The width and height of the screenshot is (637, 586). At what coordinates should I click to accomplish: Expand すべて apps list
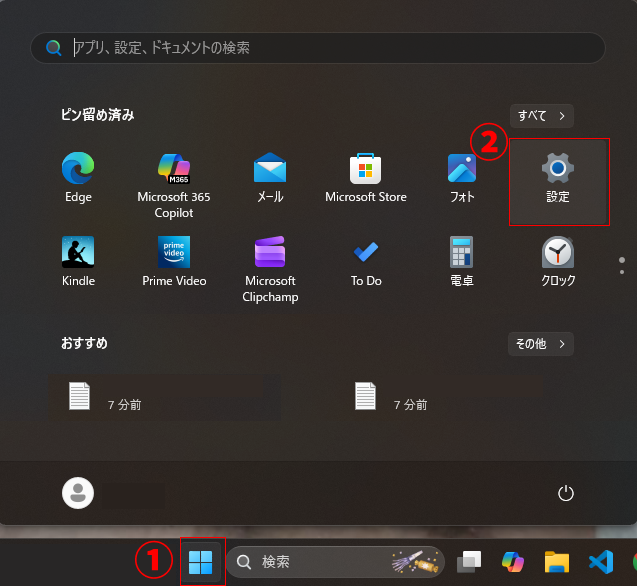(x=541, y=116)
